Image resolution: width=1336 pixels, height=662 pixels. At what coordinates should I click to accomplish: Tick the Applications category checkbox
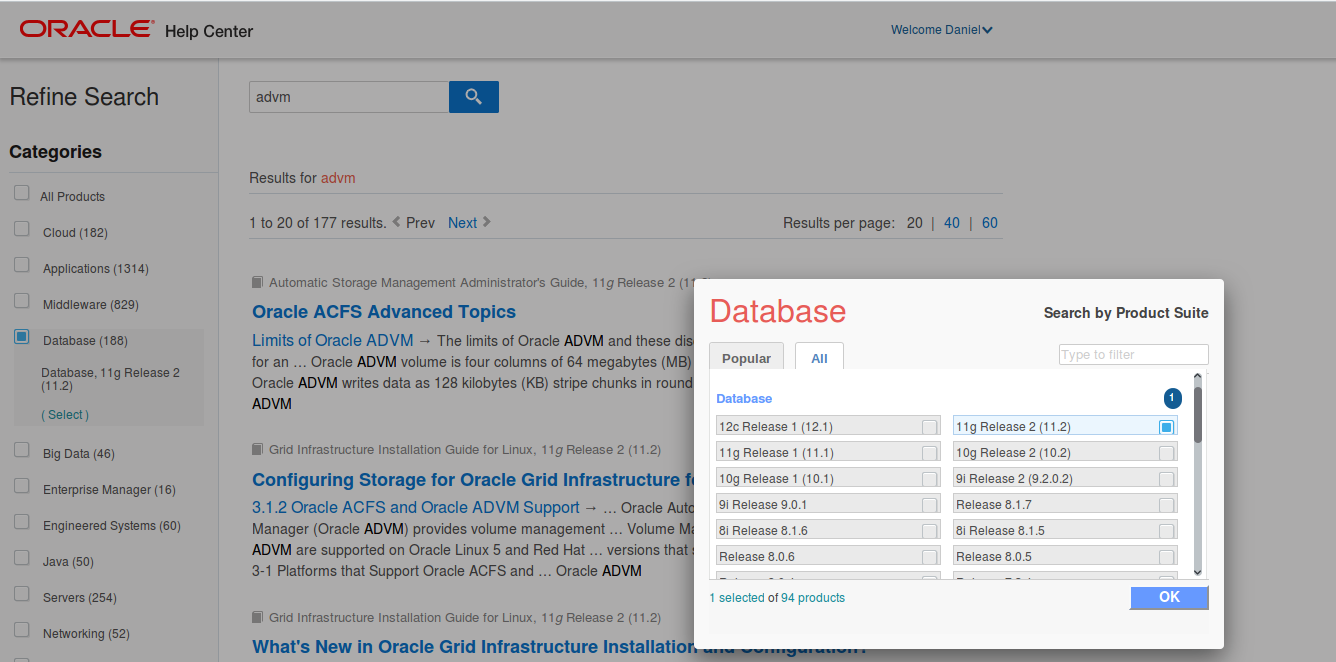coord(21,265)
